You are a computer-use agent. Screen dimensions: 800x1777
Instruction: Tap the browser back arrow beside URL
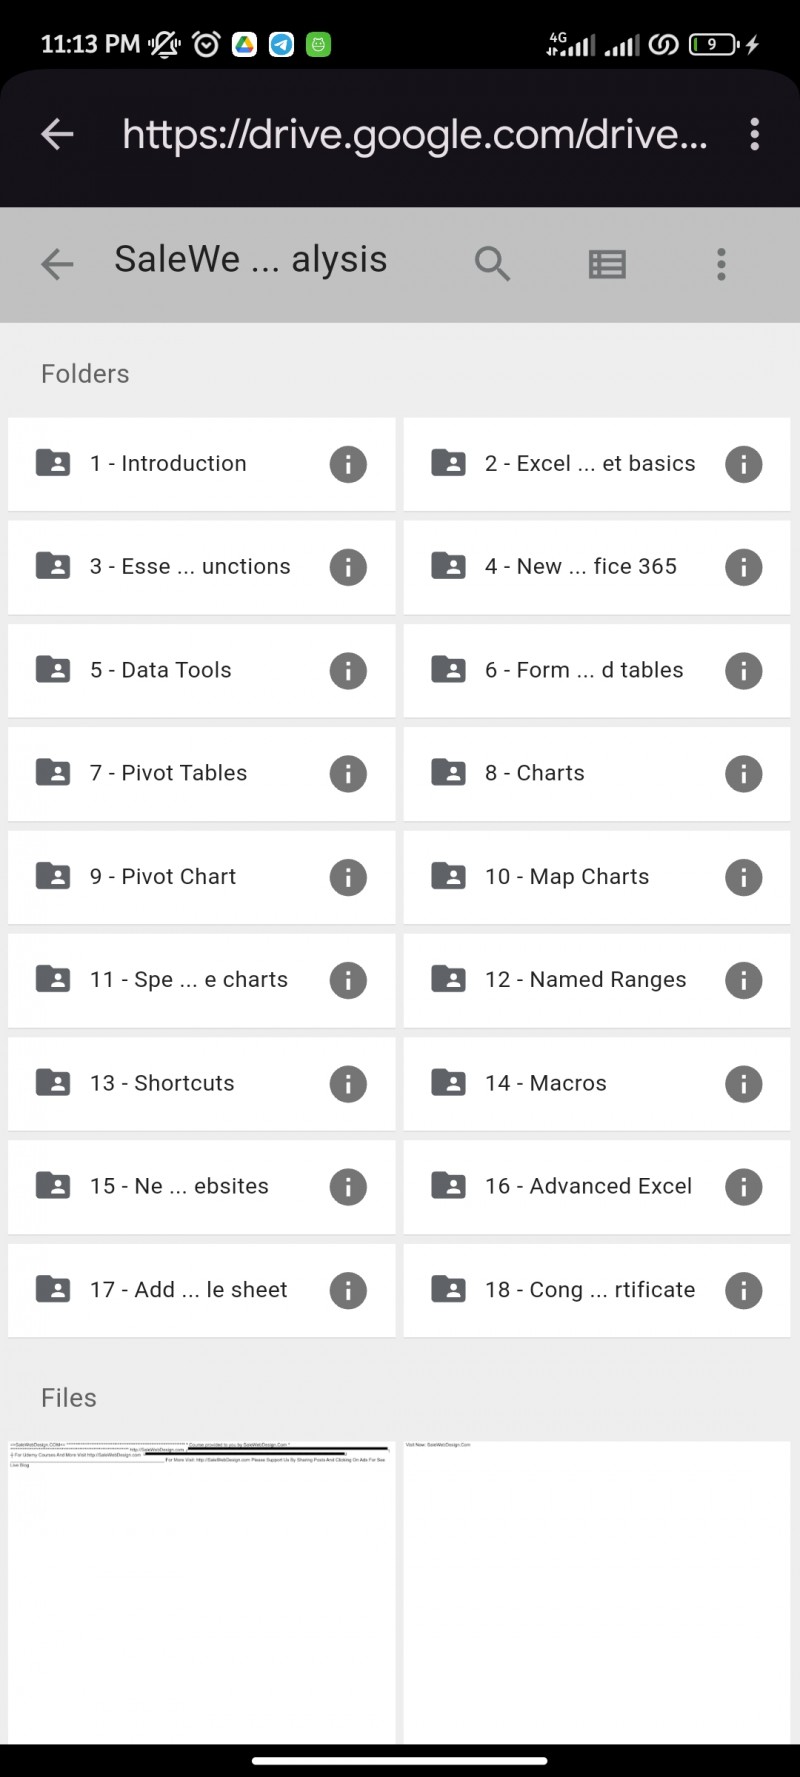pyautogui.click(x=57, y=134)
